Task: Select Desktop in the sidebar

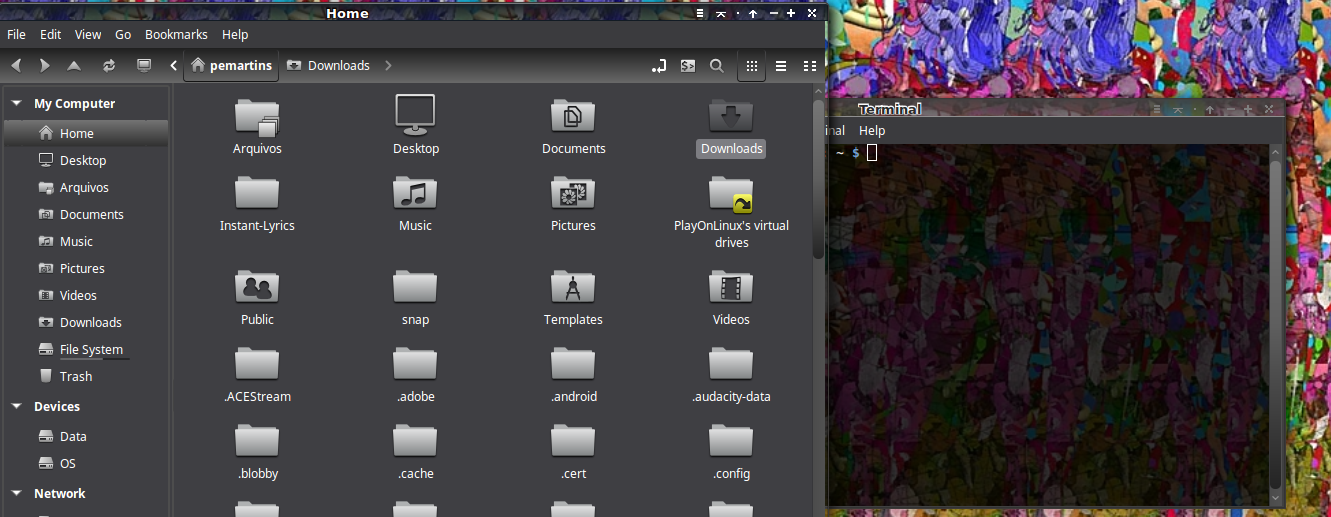Action: (86, 160)
